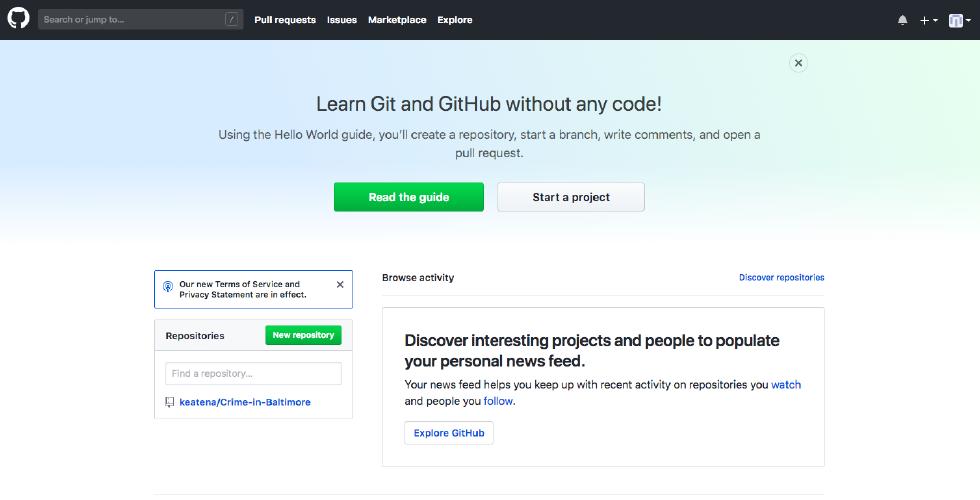980x500 pixels.
Task: Open the user avatar menu
Action: [959, 21]
